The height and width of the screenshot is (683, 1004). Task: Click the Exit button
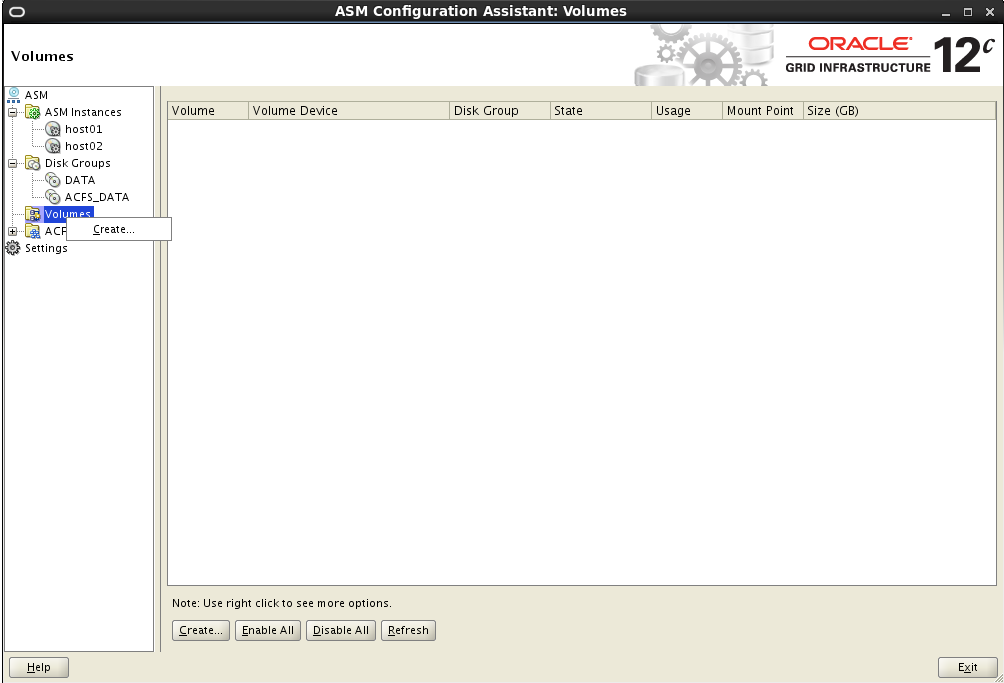coord(968,667)
